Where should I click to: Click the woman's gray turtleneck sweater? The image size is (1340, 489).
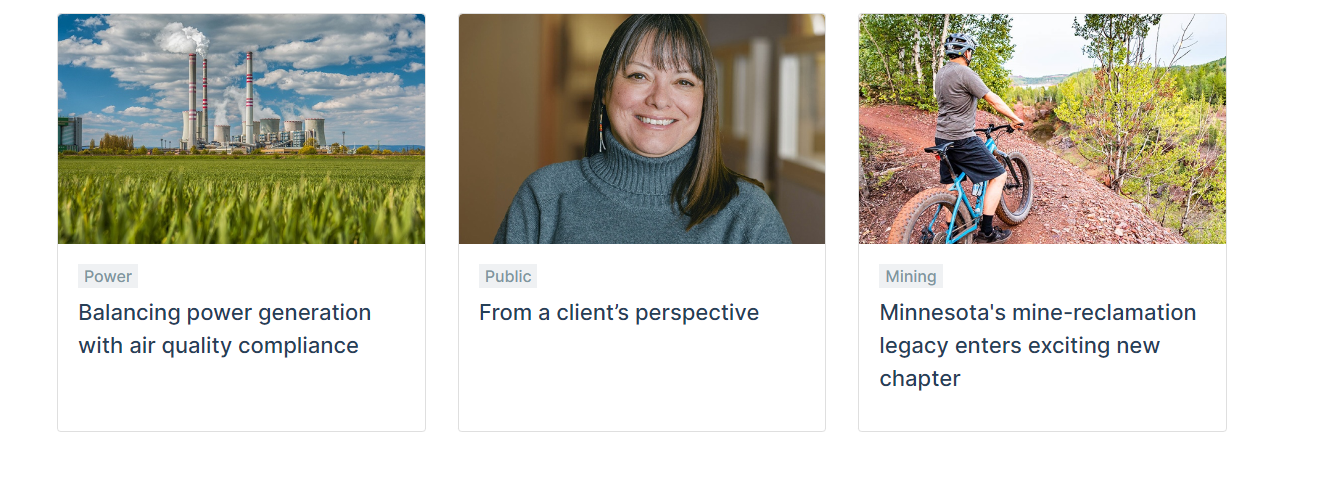(x=640, y=205)
